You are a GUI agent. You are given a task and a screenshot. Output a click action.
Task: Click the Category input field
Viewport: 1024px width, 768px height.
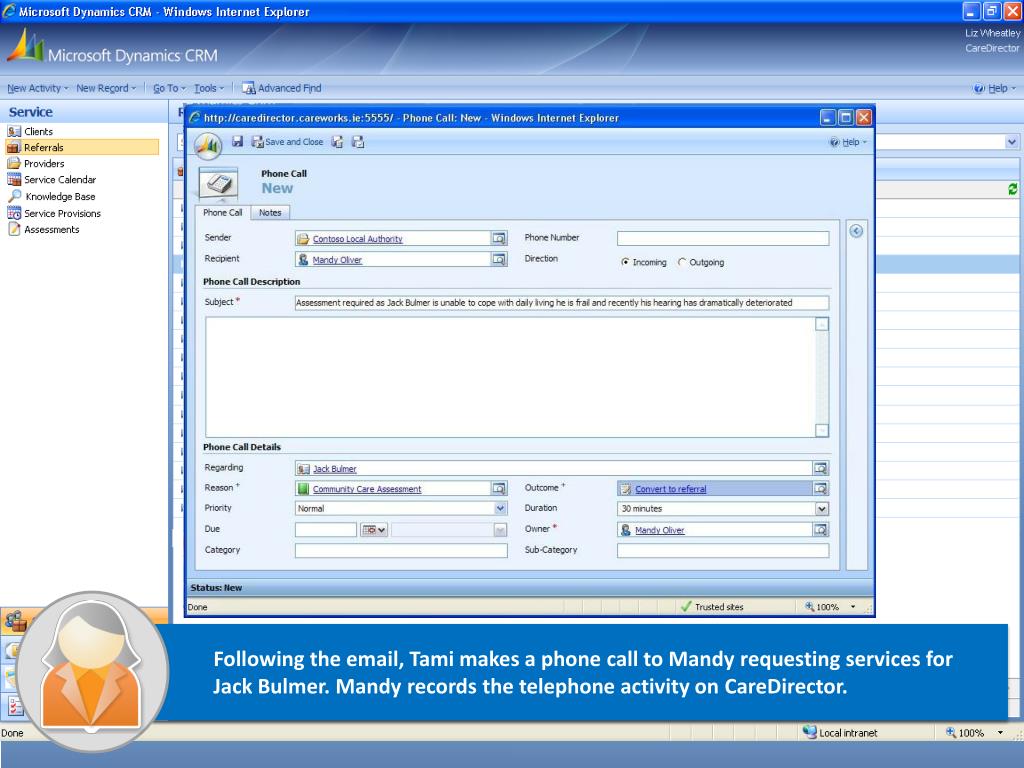pos(401,551)
